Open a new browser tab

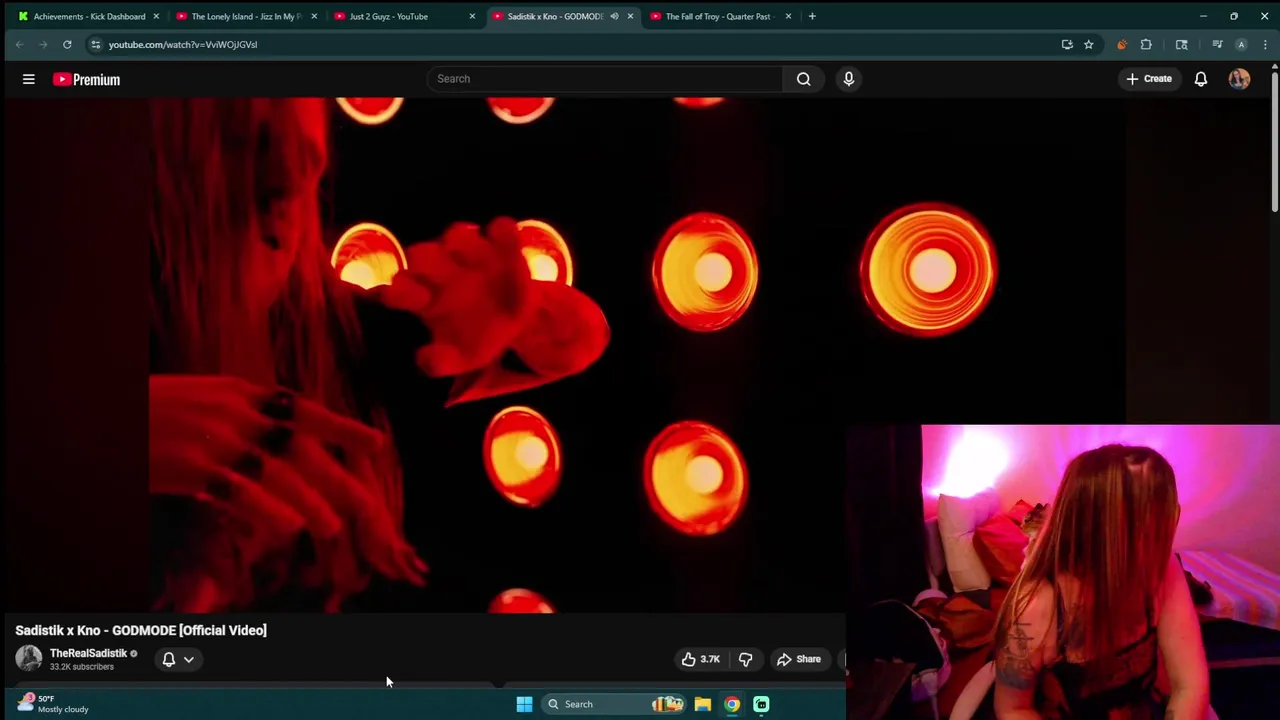(812, 16)
